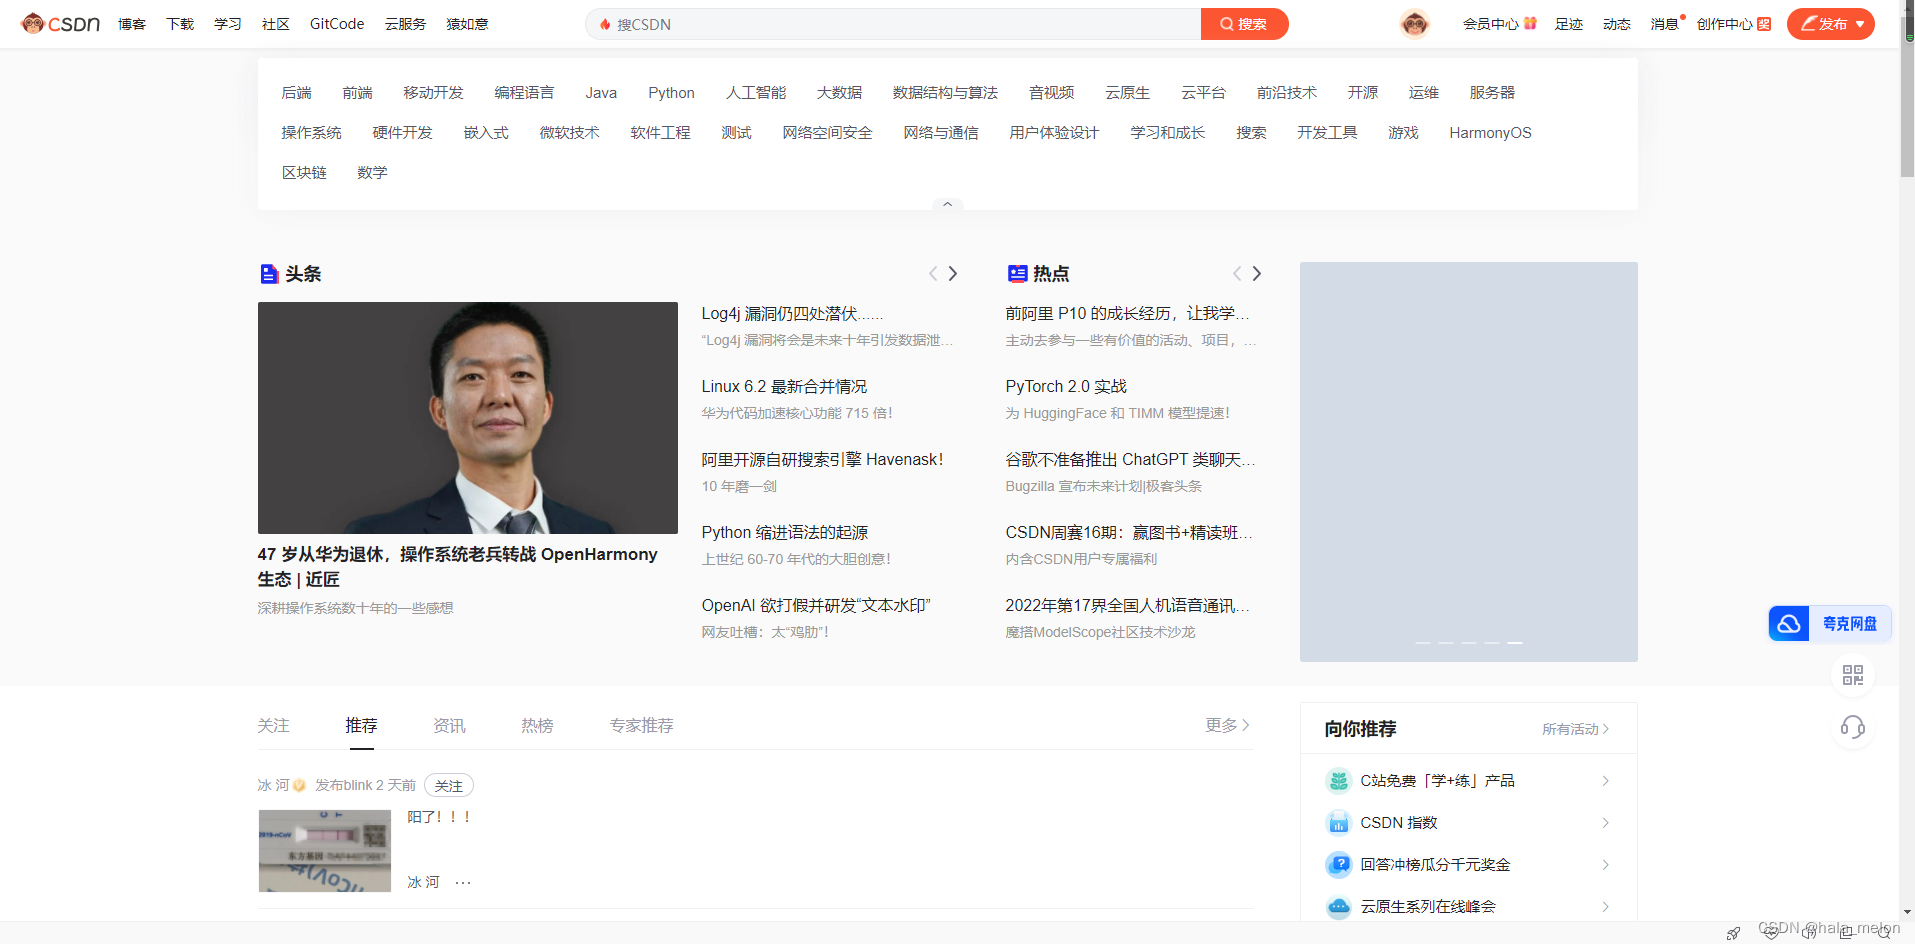Image resolution: width=1915 pixels, height=944 pixels.
Task: Follow 冰河 with the 关注 button
Action: coord(449,786)
